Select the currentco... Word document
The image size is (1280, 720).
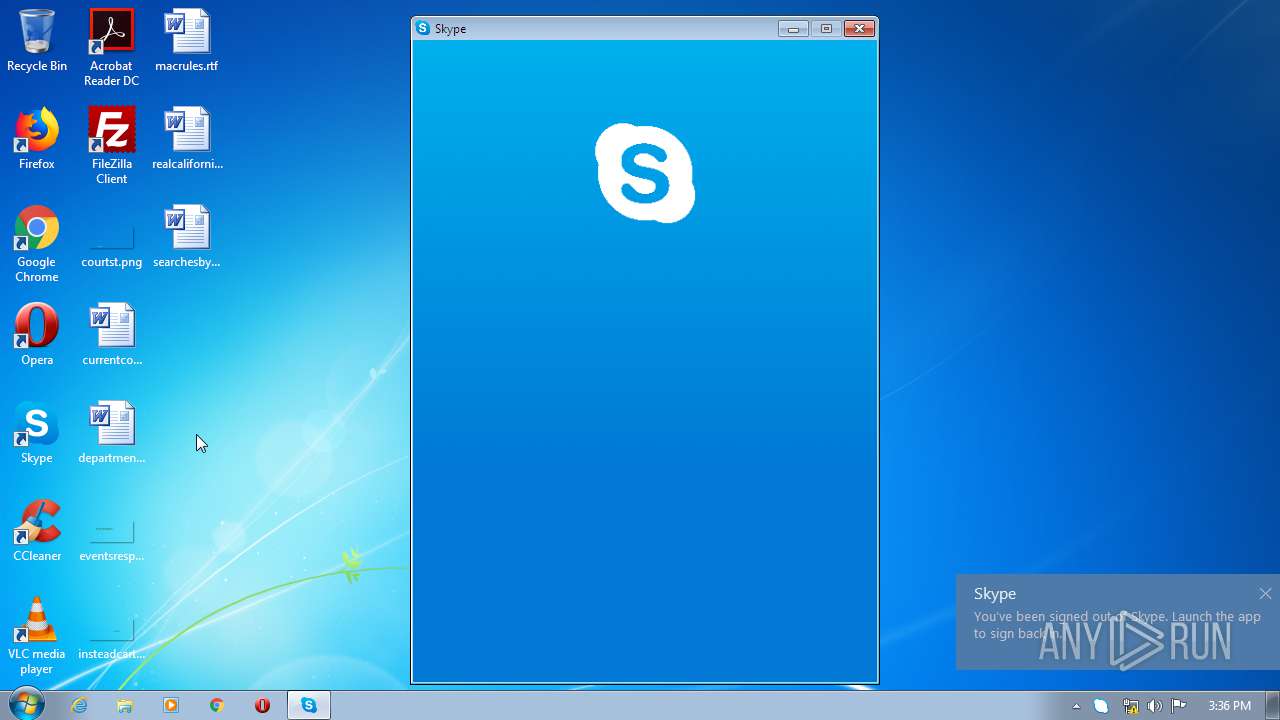click(111, 334)
